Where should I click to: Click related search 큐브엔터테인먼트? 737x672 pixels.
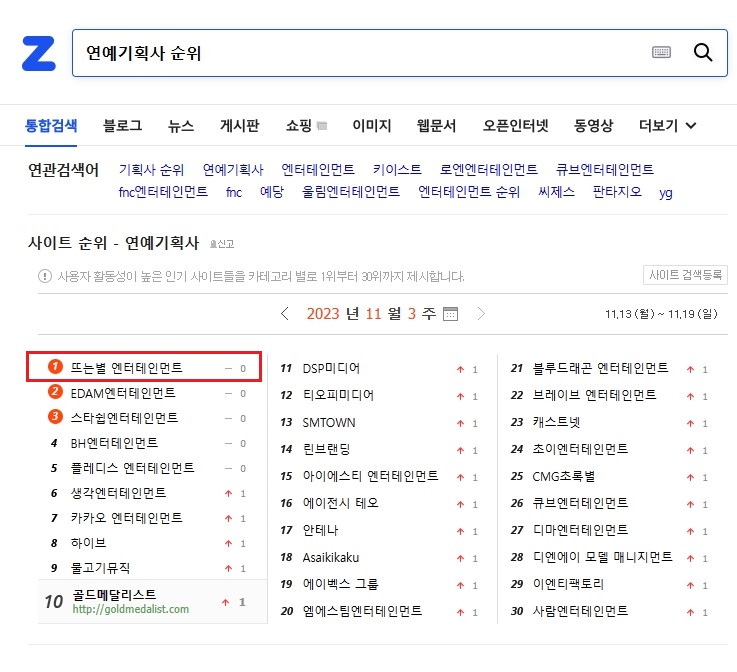[x=604, y=169]
